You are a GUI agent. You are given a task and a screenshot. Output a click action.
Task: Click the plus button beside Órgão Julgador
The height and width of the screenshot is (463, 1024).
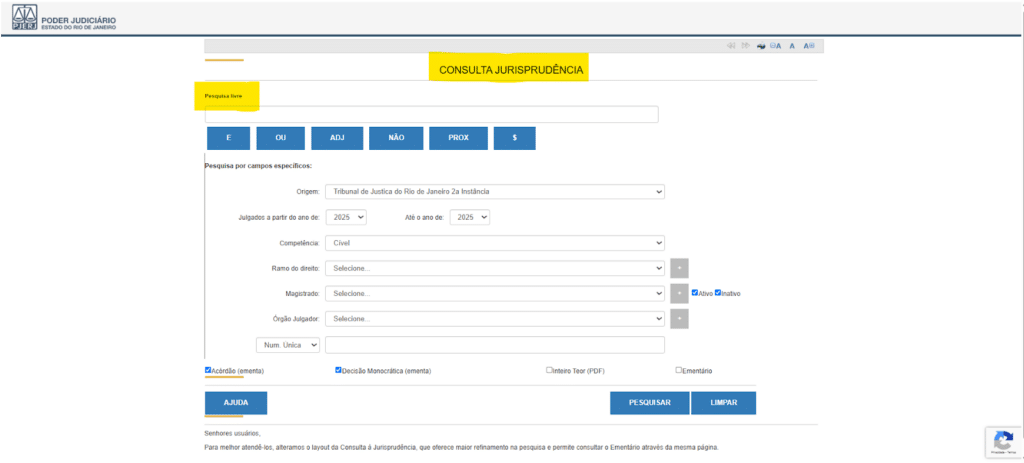point(679,318)
